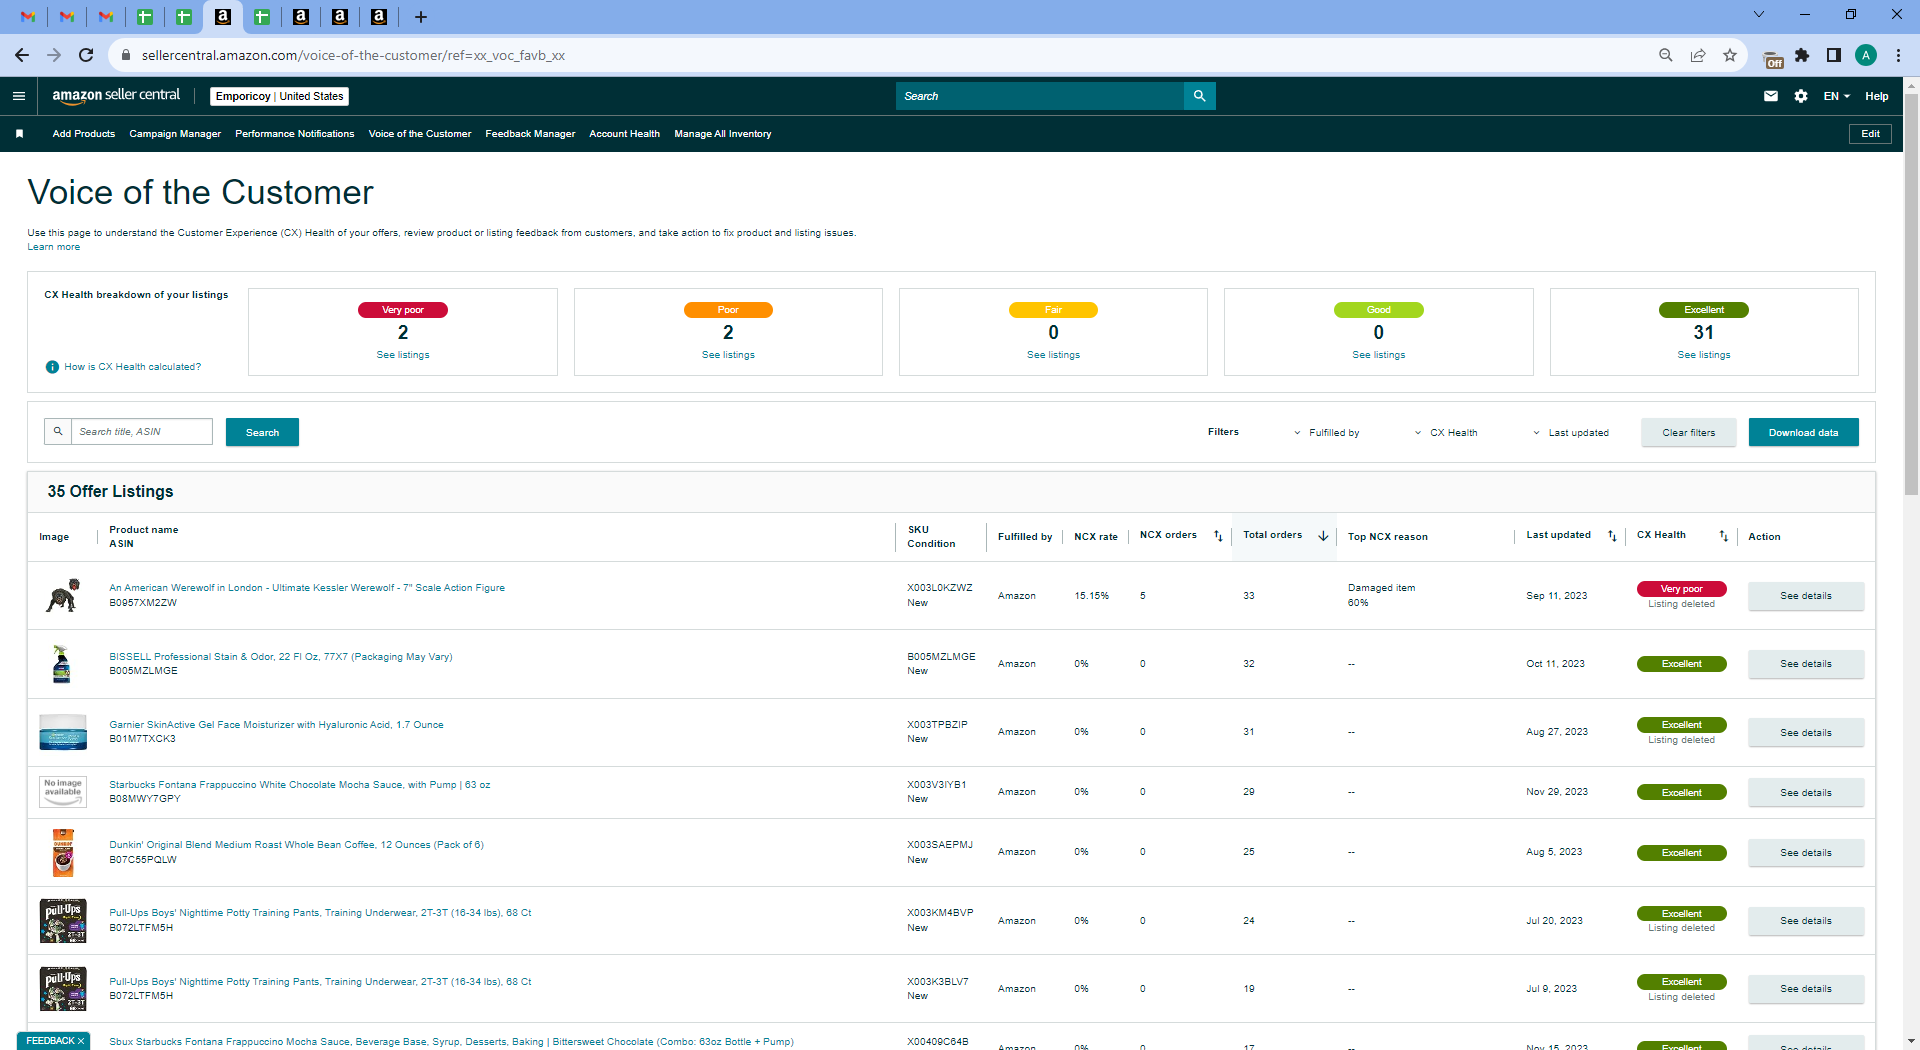The height and width of the screenshot is (1050, 1920).
Task: Open the American Werewolf in London product link
Action: pyautogui.click(x=307, y=588)
